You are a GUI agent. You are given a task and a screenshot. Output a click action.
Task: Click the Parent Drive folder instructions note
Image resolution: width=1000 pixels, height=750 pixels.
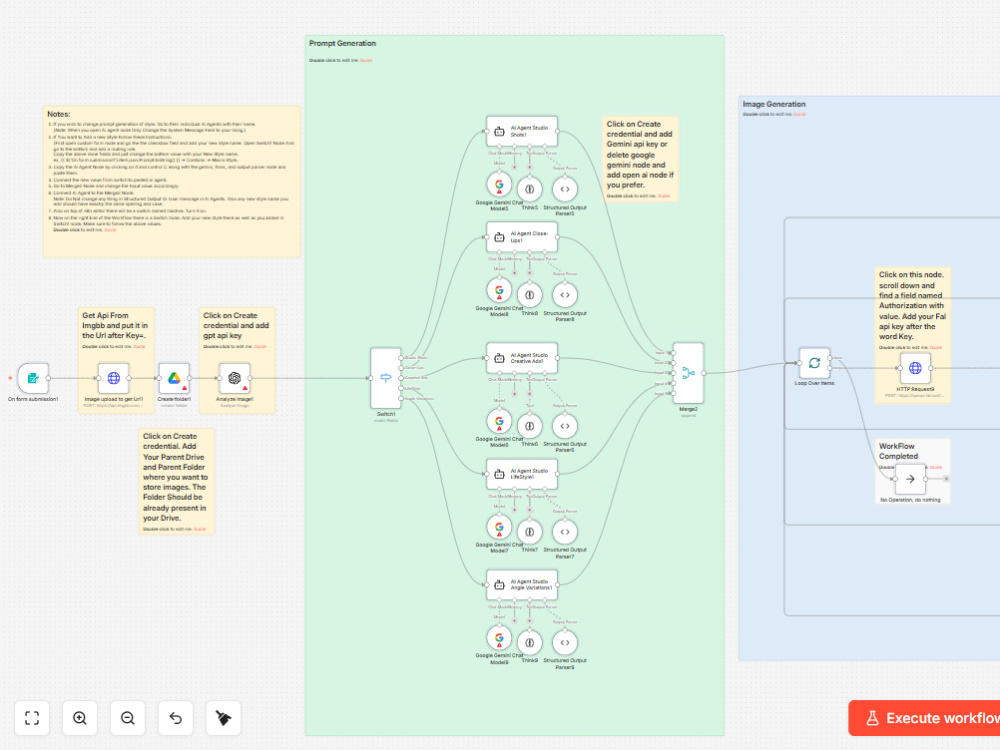coord(175,477)
